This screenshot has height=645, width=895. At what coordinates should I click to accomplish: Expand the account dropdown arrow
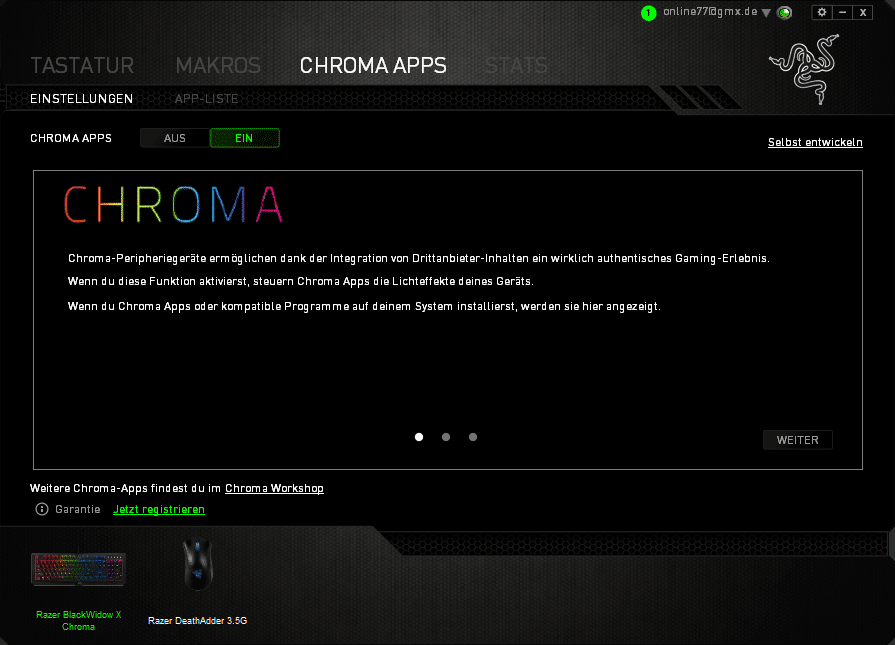[x=766, y=13]
